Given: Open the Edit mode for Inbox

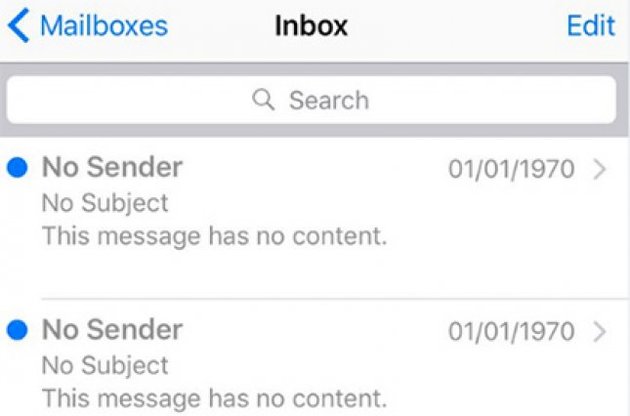Looking at the screenshot, I should [x=591, y=26].
